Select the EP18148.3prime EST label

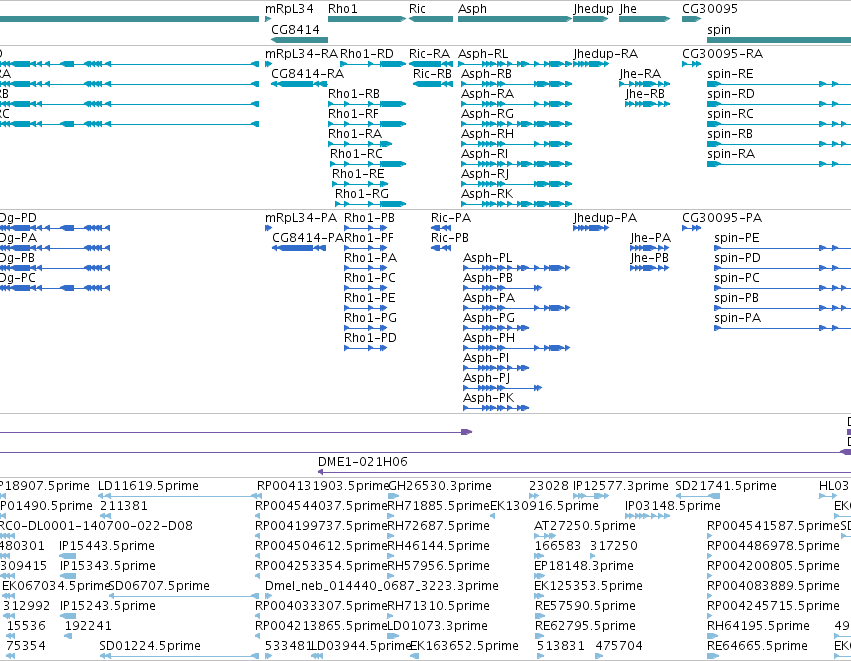[x=584, y=566]
